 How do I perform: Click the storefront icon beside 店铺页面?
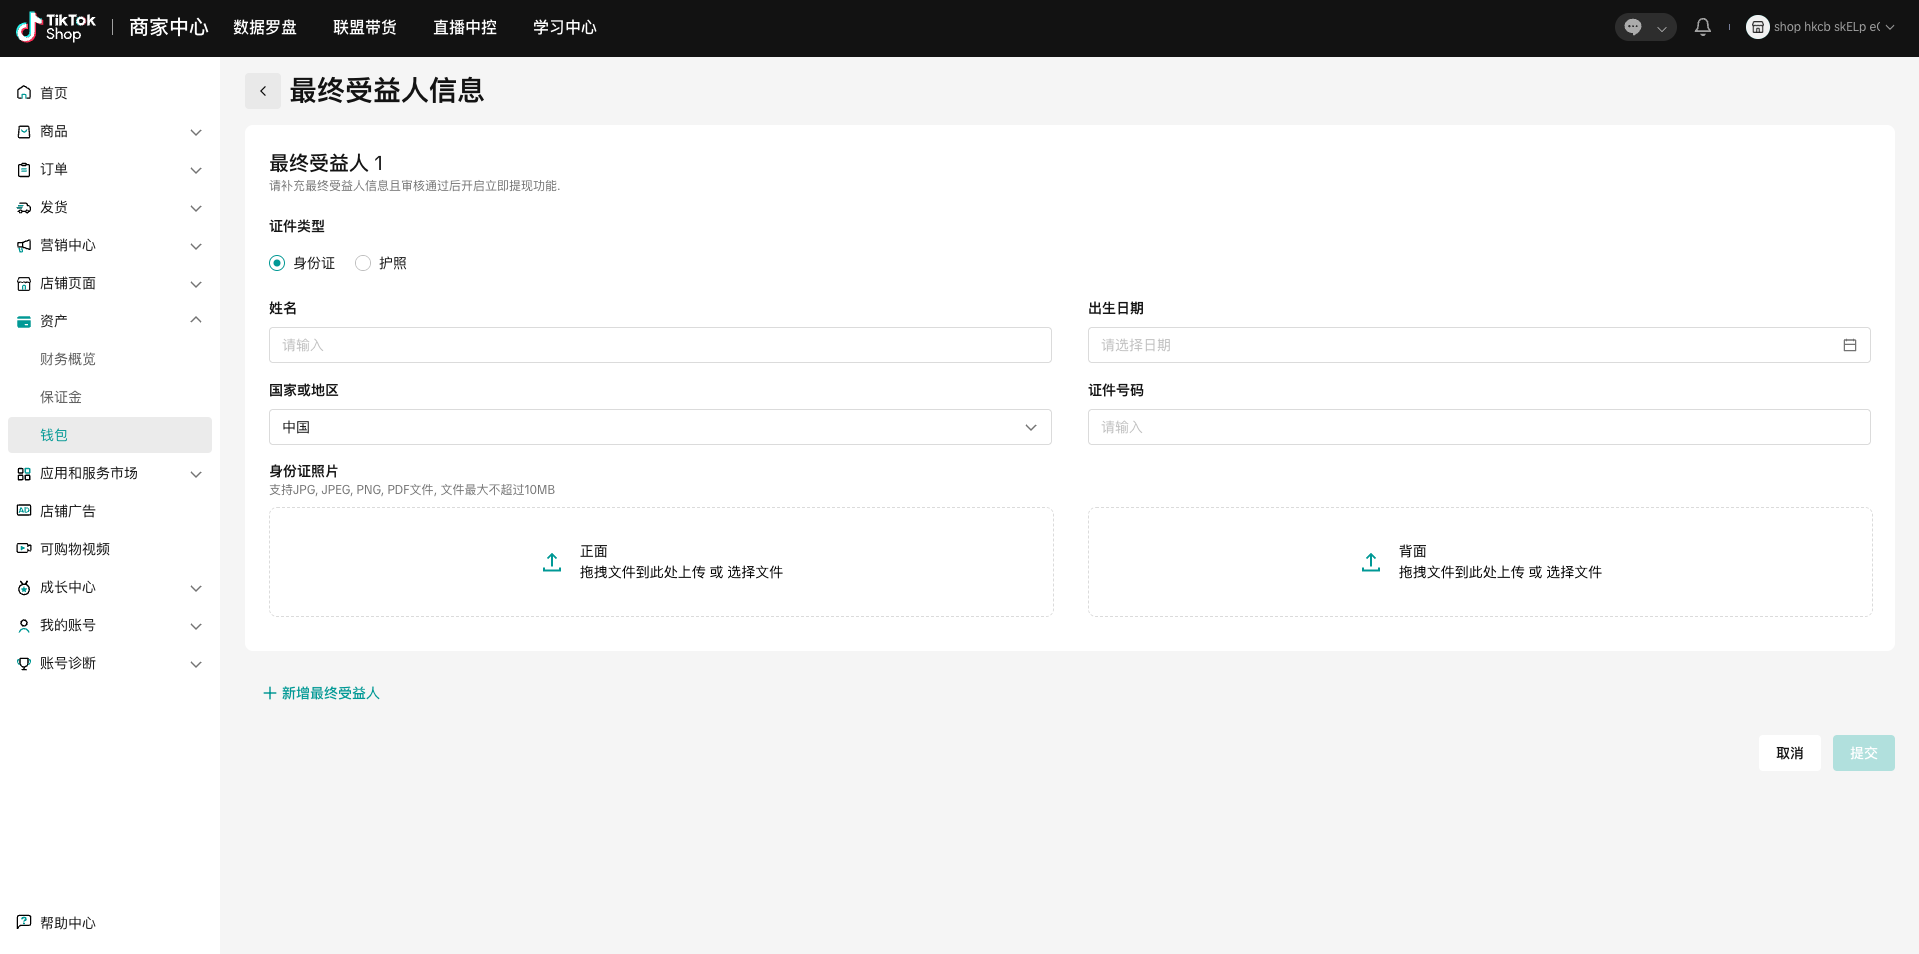tap(24, 283)
